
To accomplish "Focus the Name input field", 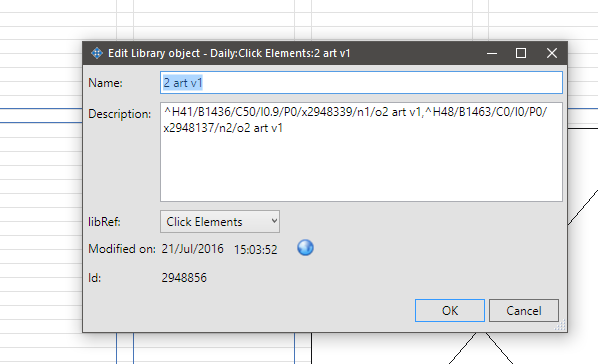I will click(361, 82).
